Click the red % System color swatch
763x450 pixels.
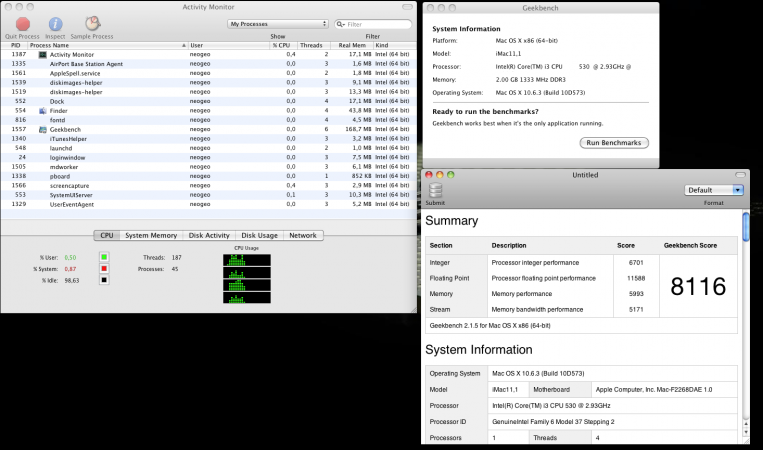tap(104, 269)
